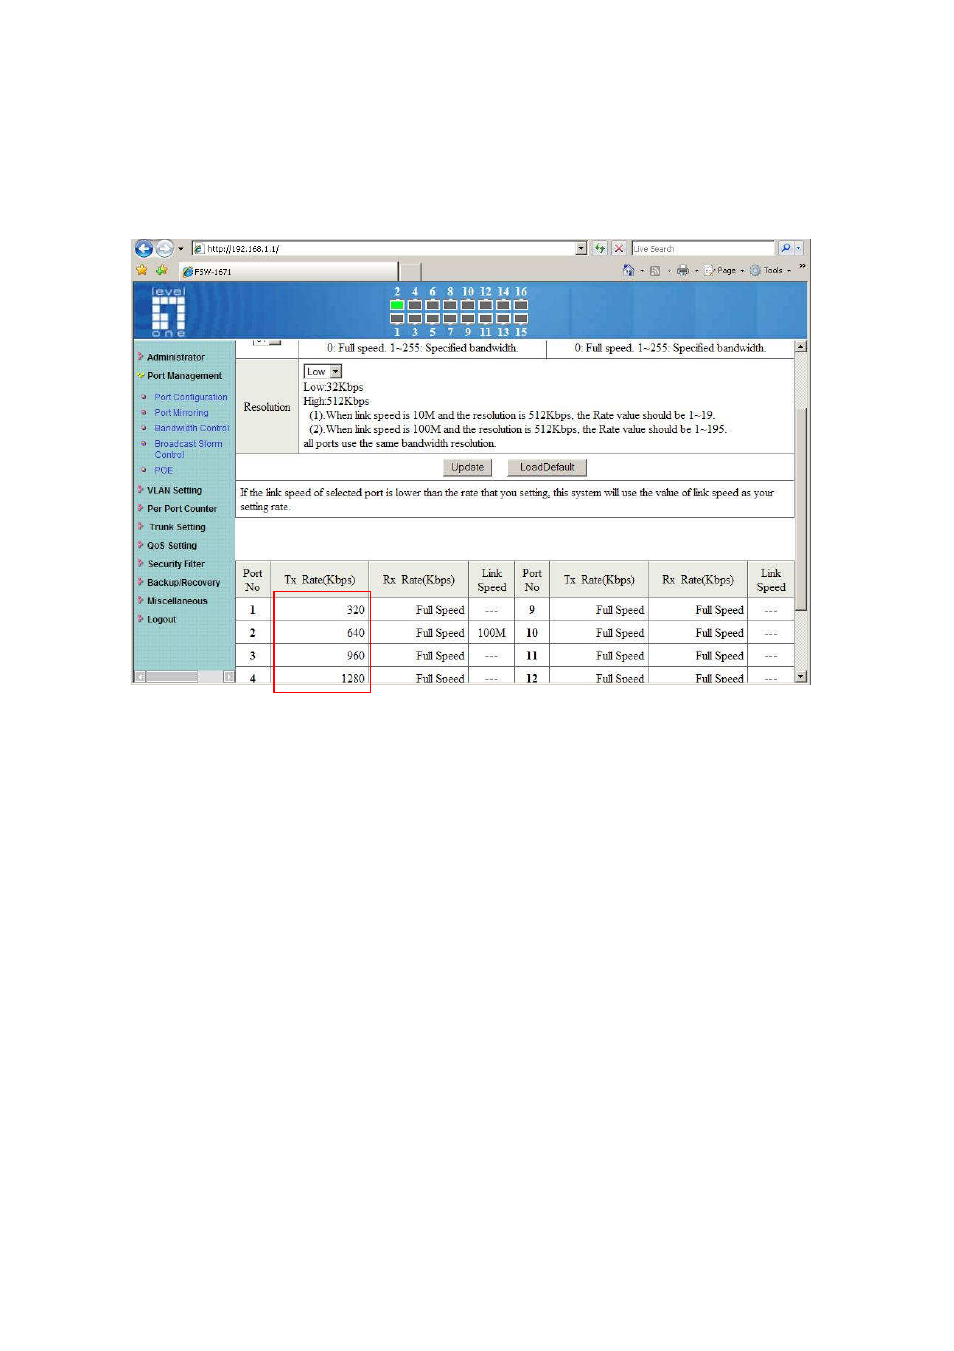Click the red Stop loading icon
954x1351 pixels.
(619, 249)
